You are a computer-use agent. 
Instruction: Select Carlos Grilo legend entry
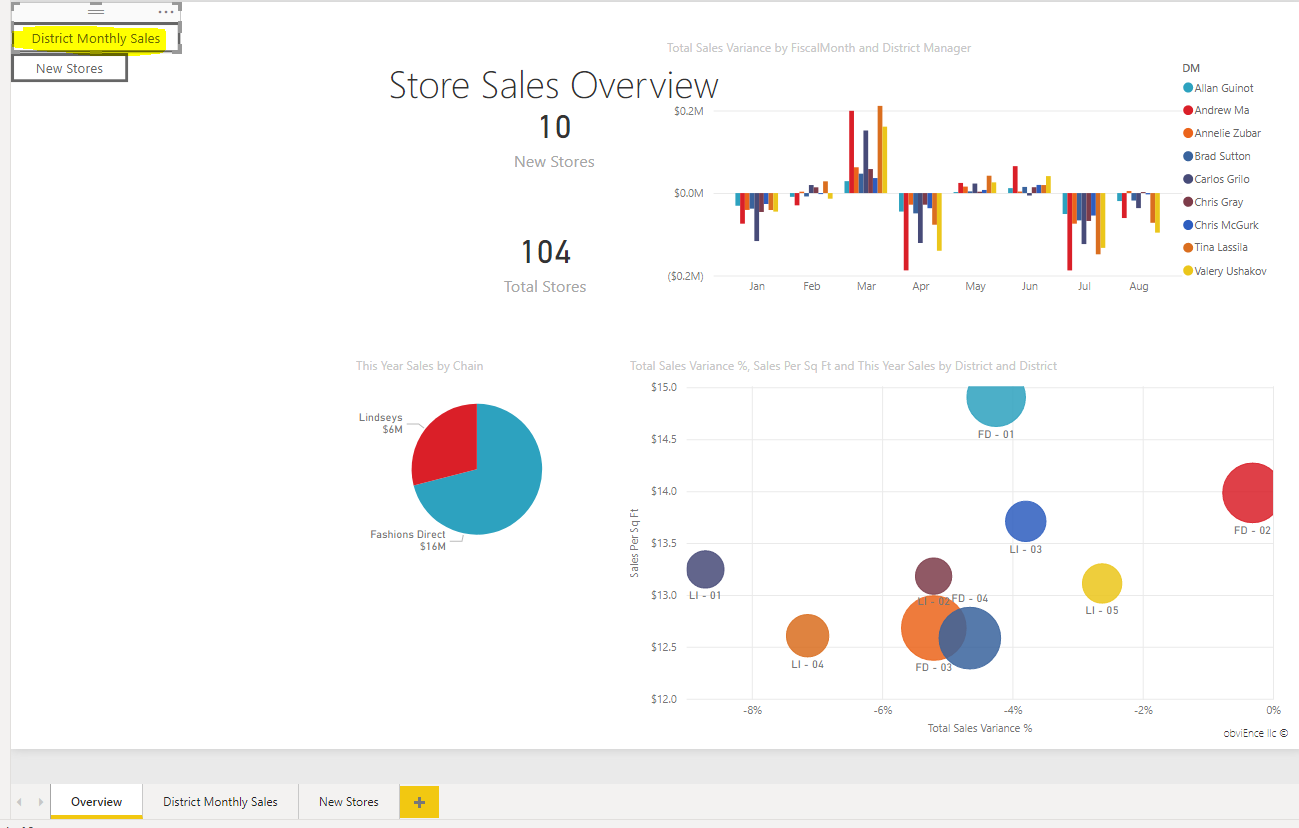tap(1216, 179)
